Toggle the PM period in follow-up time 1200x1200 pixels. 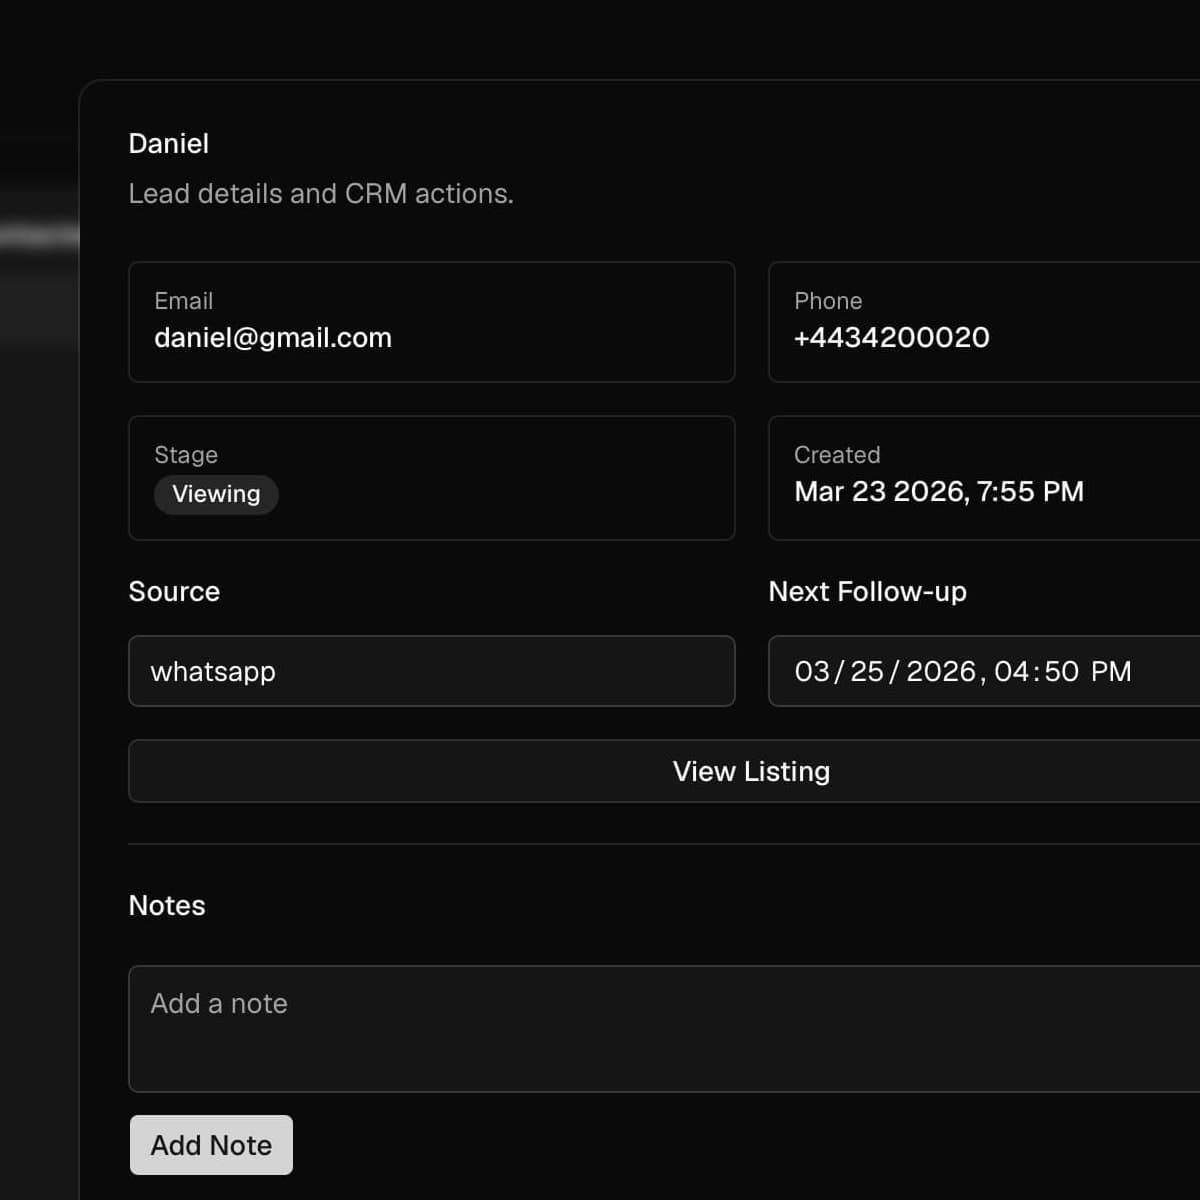tap(1111, 671)
